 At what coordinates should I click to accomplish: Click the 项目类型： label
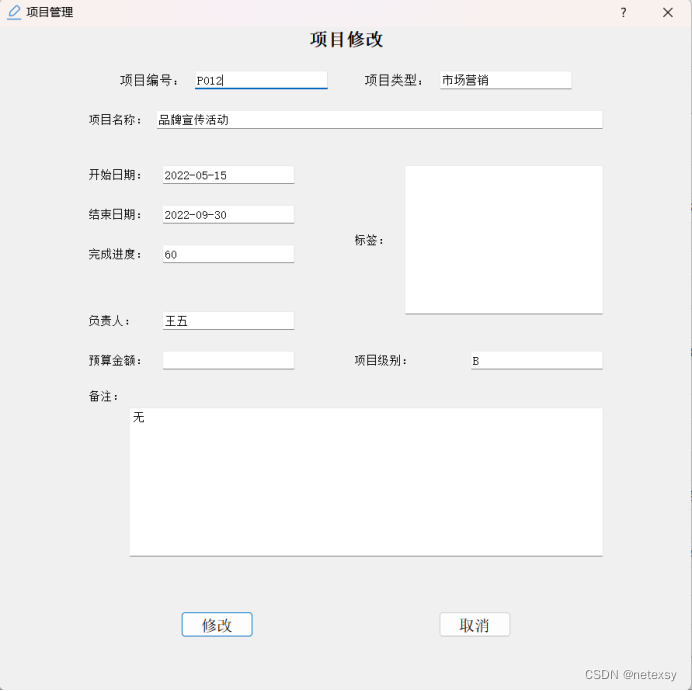coord(394,80)
